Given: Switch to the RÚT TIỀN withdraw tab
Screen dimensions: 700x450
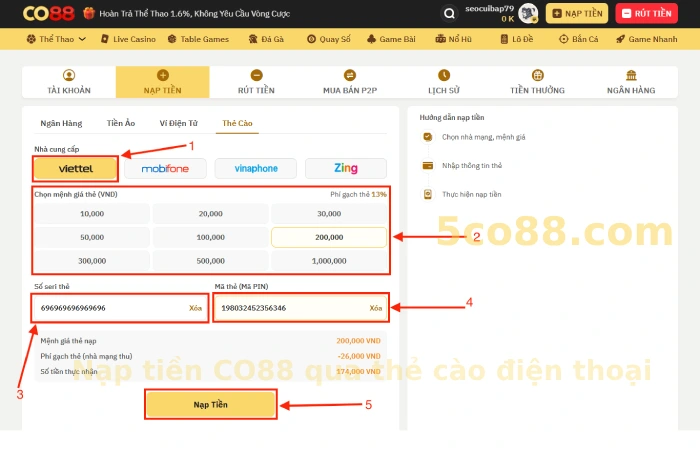Looking at the screenshot, I should (256, 82).
